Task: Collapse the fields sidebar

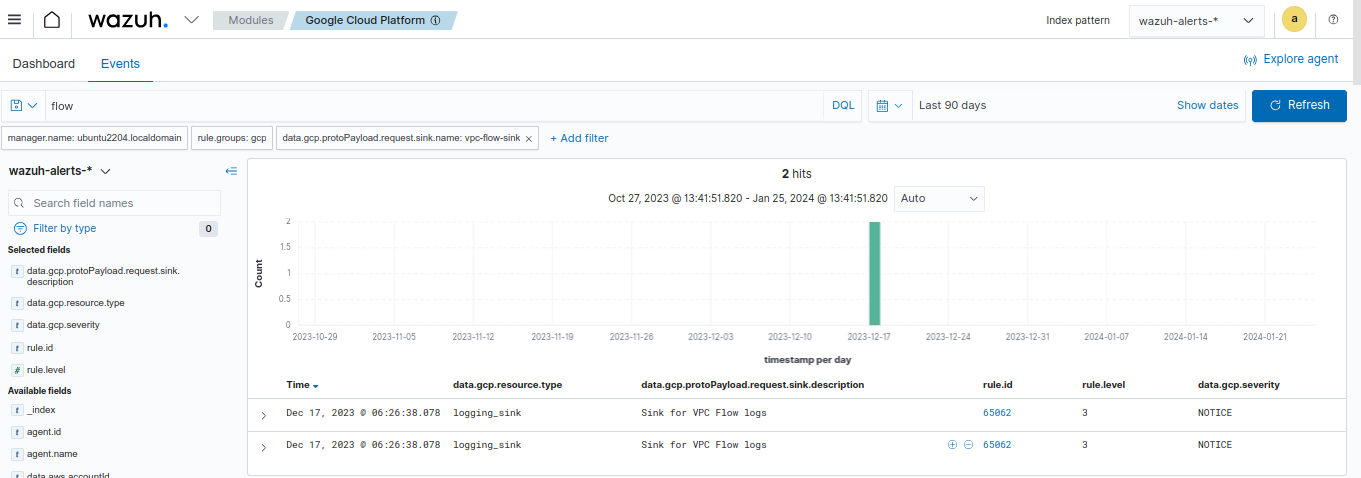Action: click(x=231, y=171)
